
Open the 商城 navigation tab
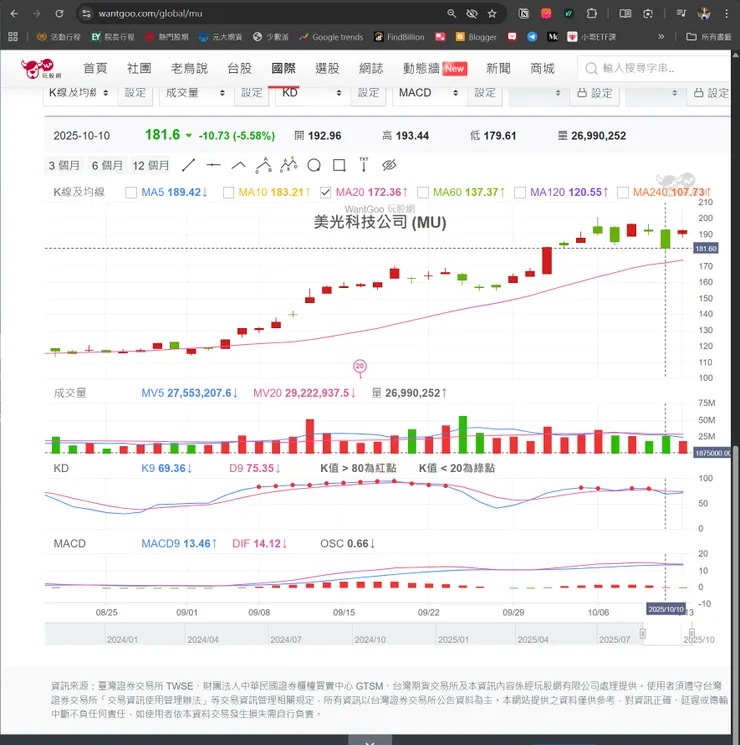[x=542, y=68]
